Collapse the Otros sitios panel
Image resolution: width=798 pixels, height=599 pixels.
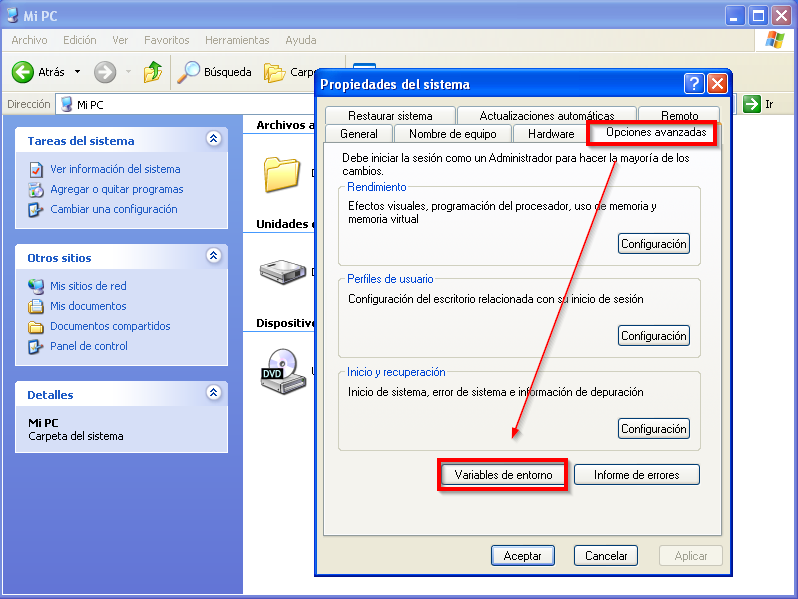pos(212,257)
